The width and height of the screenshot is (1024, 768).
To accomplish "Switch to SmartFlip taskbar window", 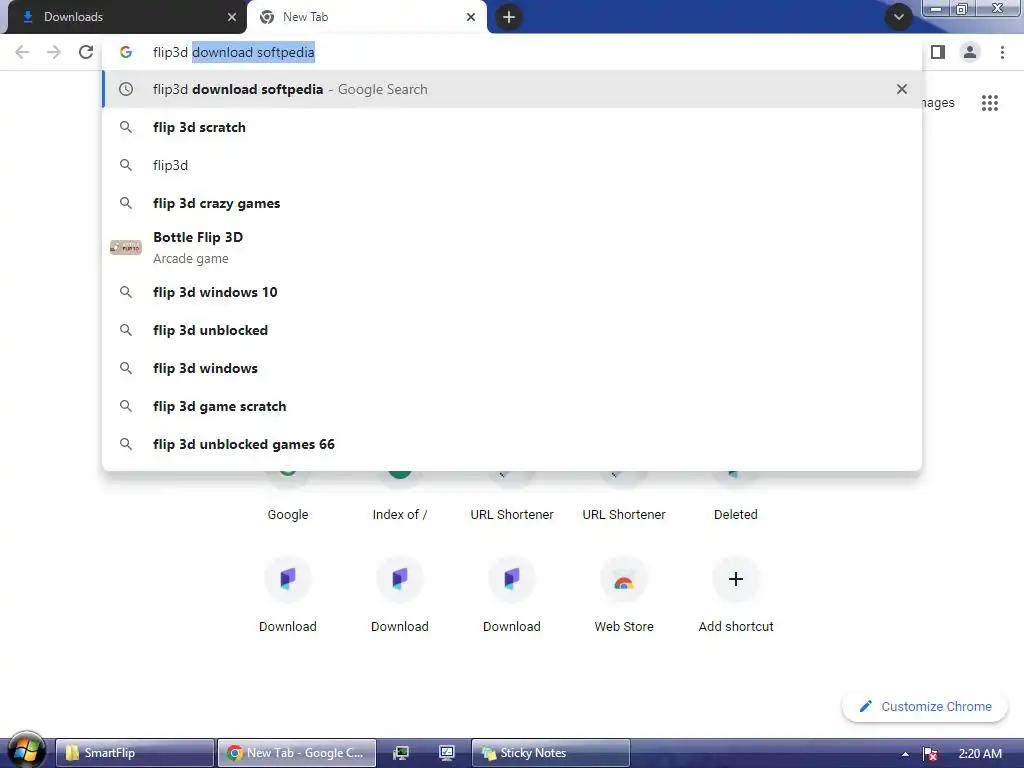I will pos(135,753).
